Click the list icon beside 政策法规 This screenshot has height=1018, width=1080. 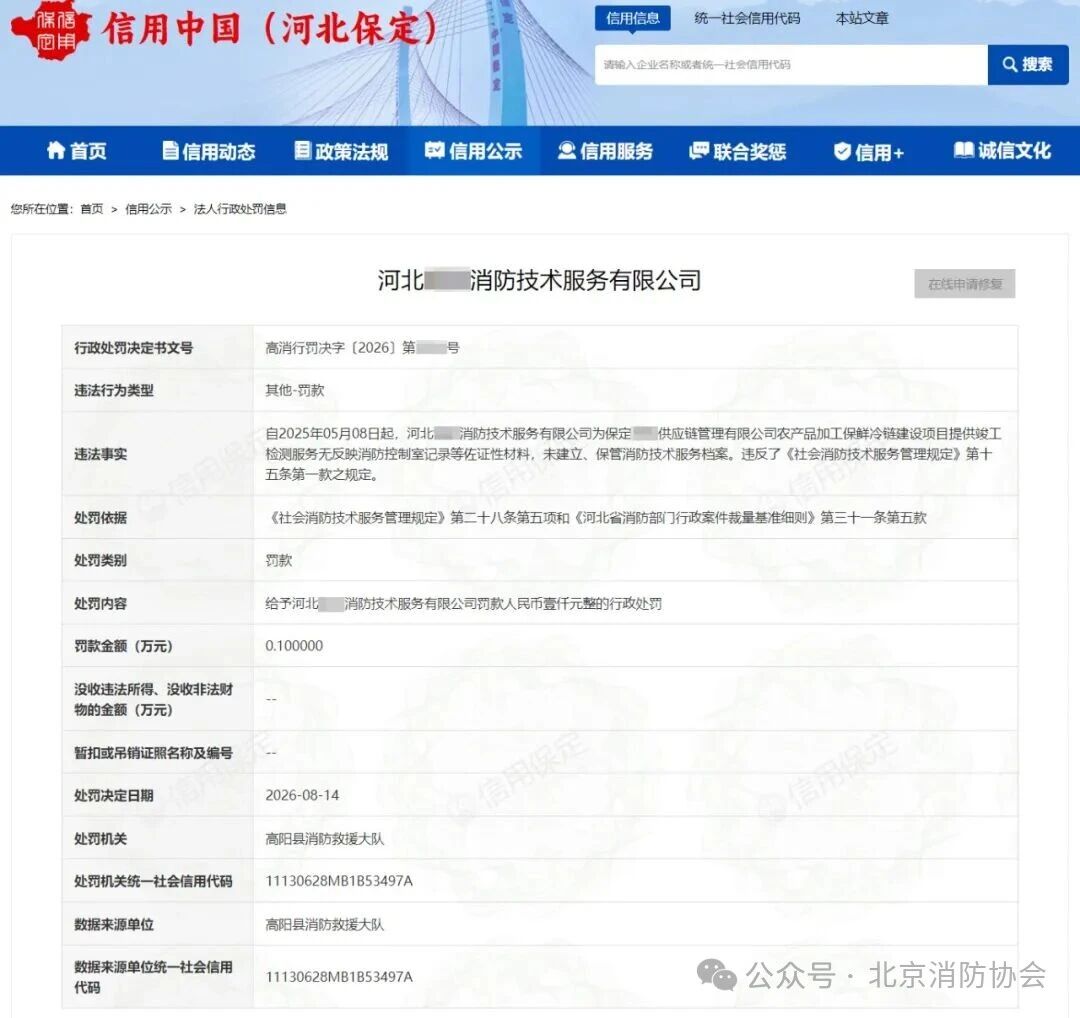pos(302,150)
